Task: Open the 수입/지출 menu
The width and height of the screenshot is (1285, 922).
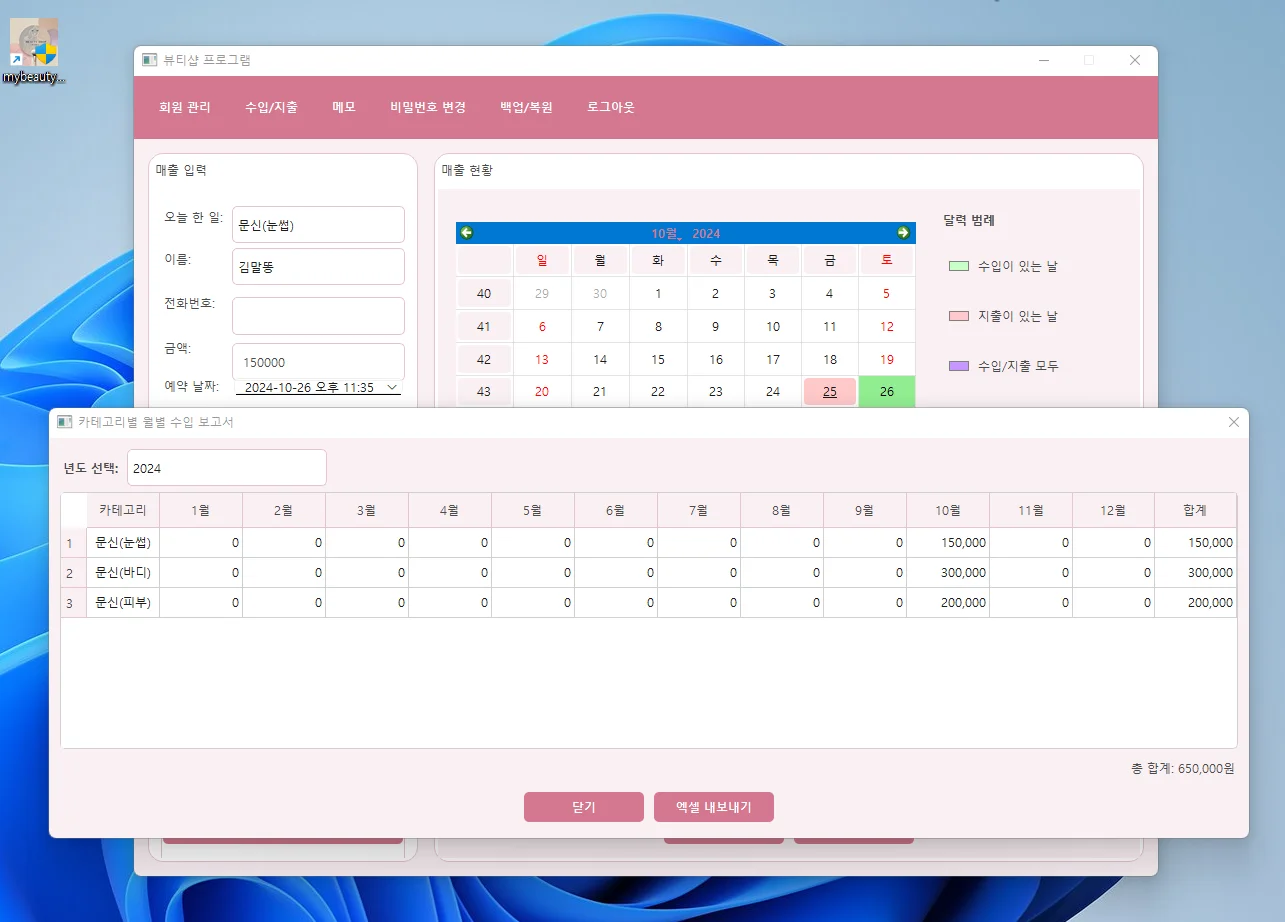Action: (x=271, y=107)
